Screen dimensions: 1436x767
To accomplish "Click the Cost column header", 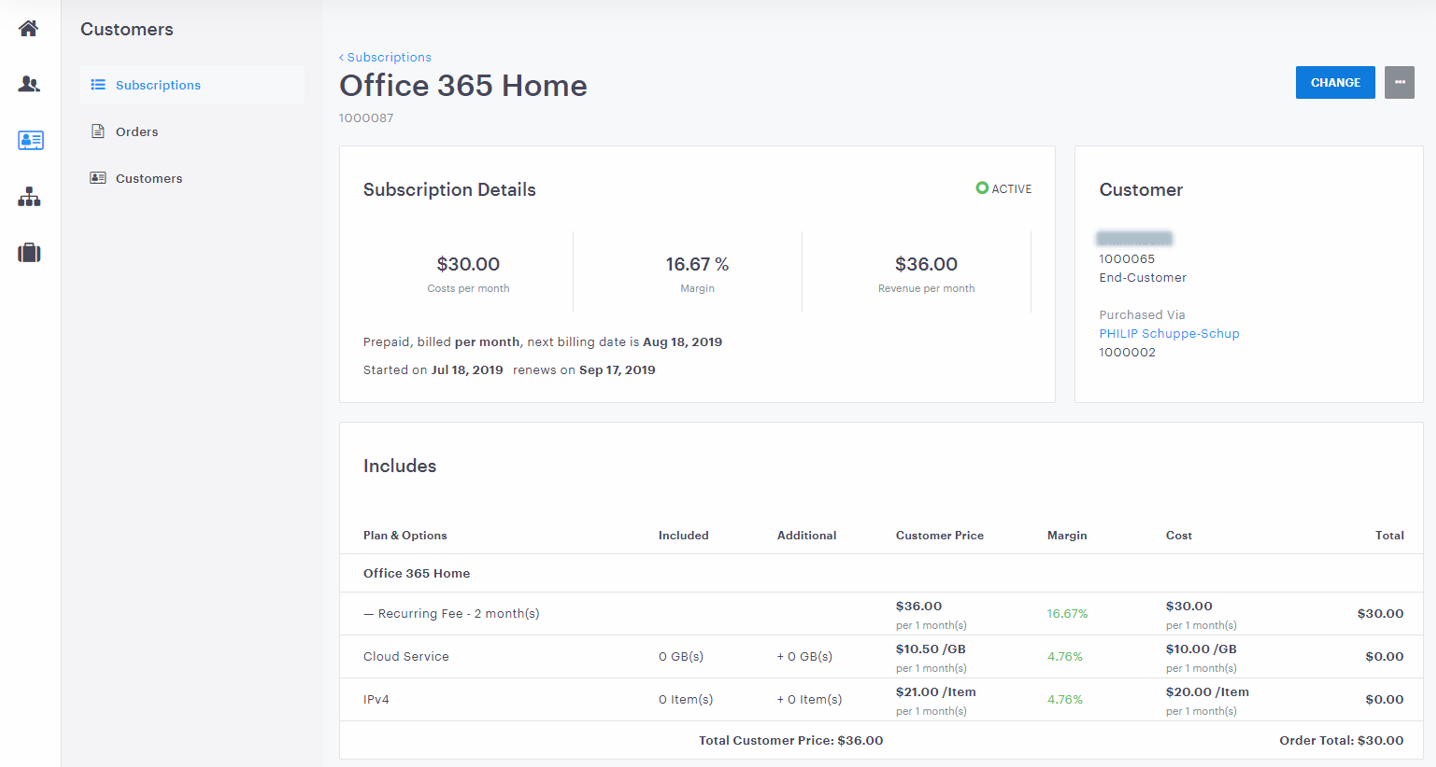I will point(1178,535).
